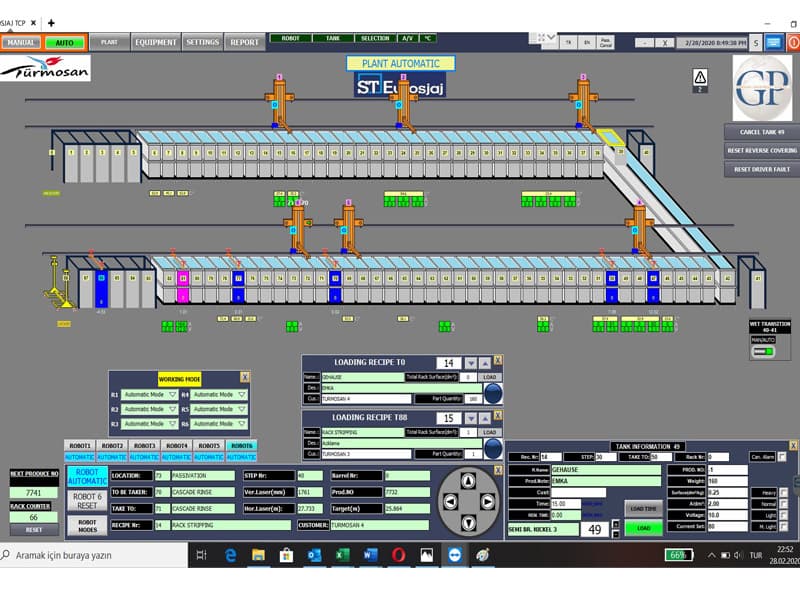Click the warning triangle alarm icon
Screen dimensions: 800x600
[x=701, y=76]
